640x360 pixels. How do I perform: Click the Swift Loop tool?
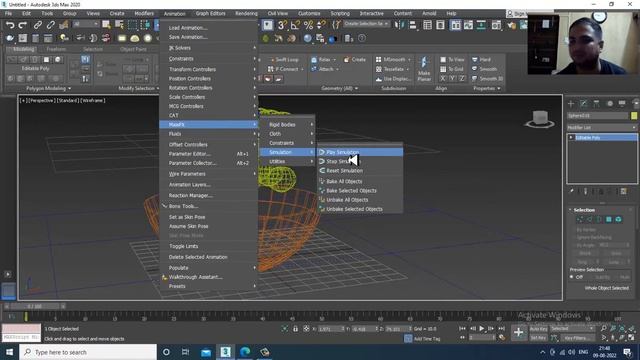click(x=284, y=60)
